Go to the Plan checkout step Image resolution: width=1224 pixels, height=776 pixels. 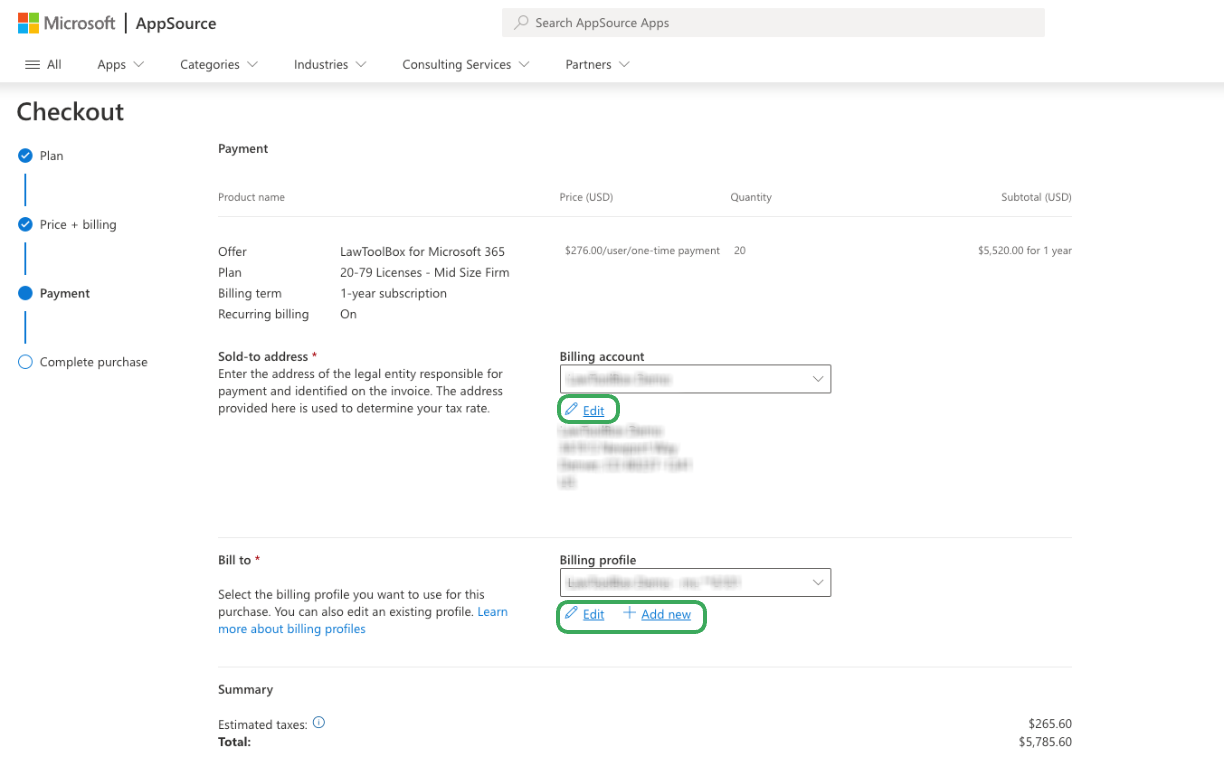(52, 156)
